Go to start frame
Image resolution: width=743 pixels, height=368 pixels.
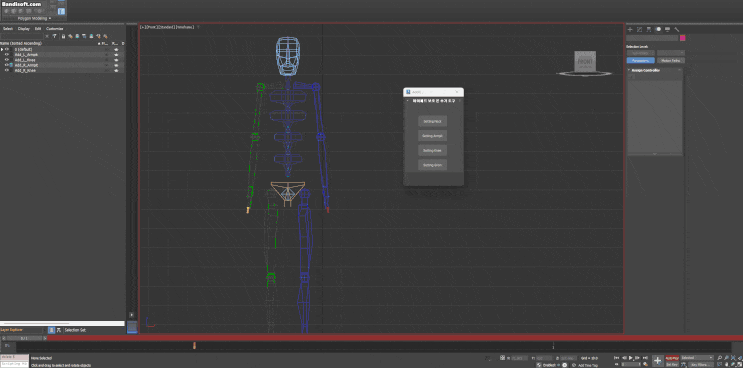(616, 358)
